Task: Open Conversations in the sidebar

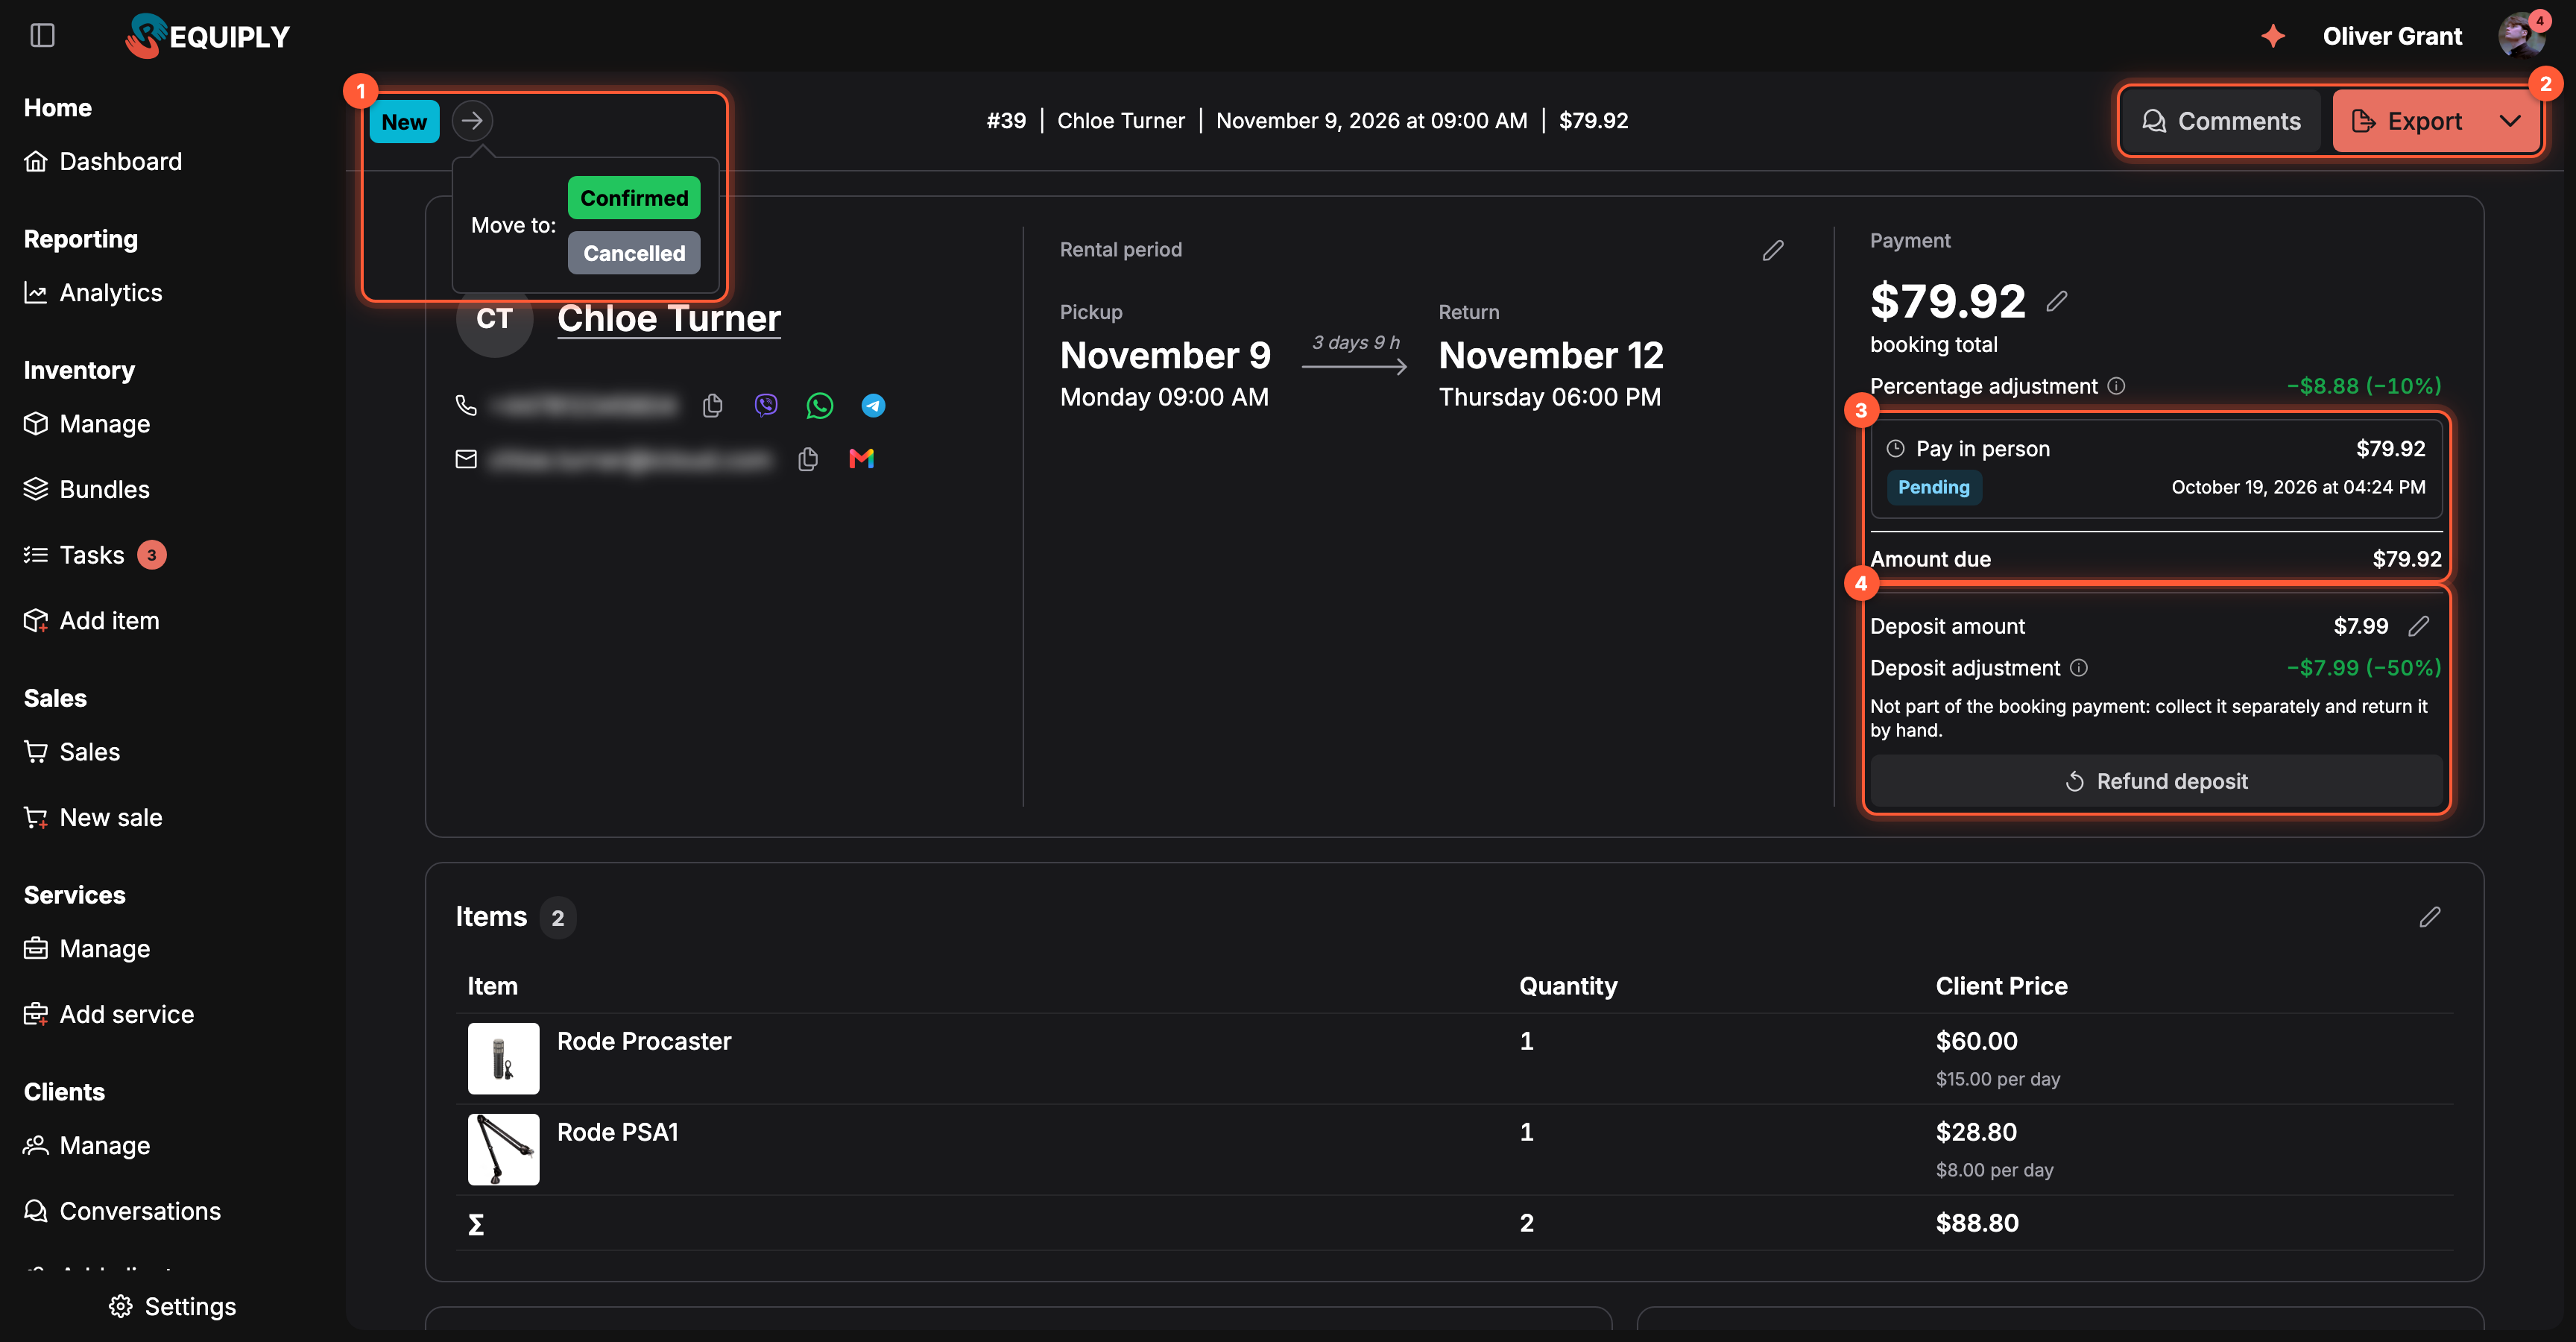Action: pos(122,1211)
